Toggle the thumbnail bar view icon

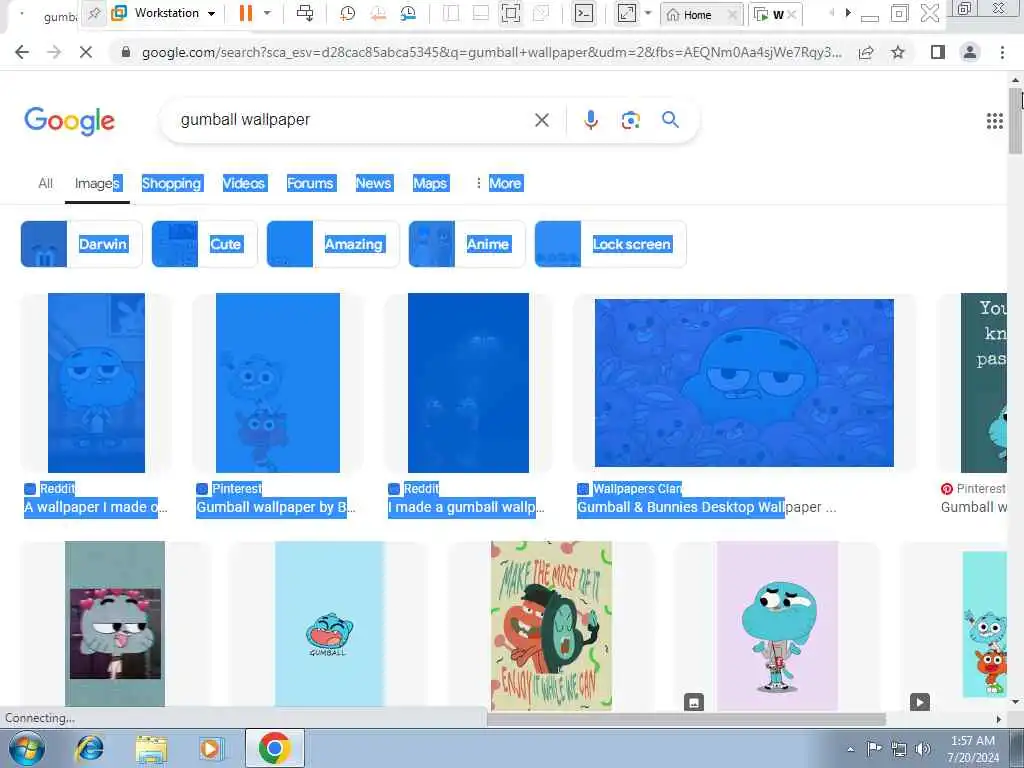tap(481, 13)
